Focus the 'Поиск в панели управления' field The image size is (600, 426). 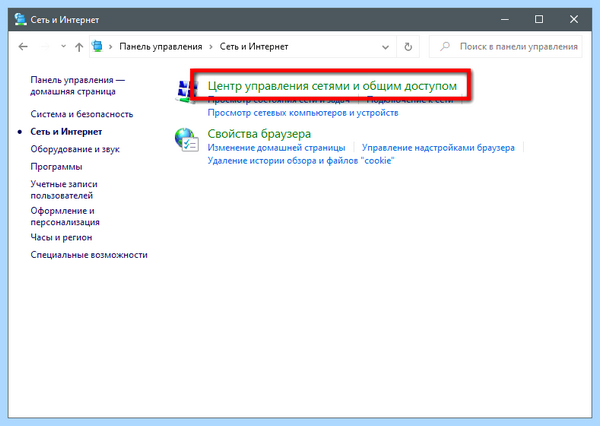(505, 47)
